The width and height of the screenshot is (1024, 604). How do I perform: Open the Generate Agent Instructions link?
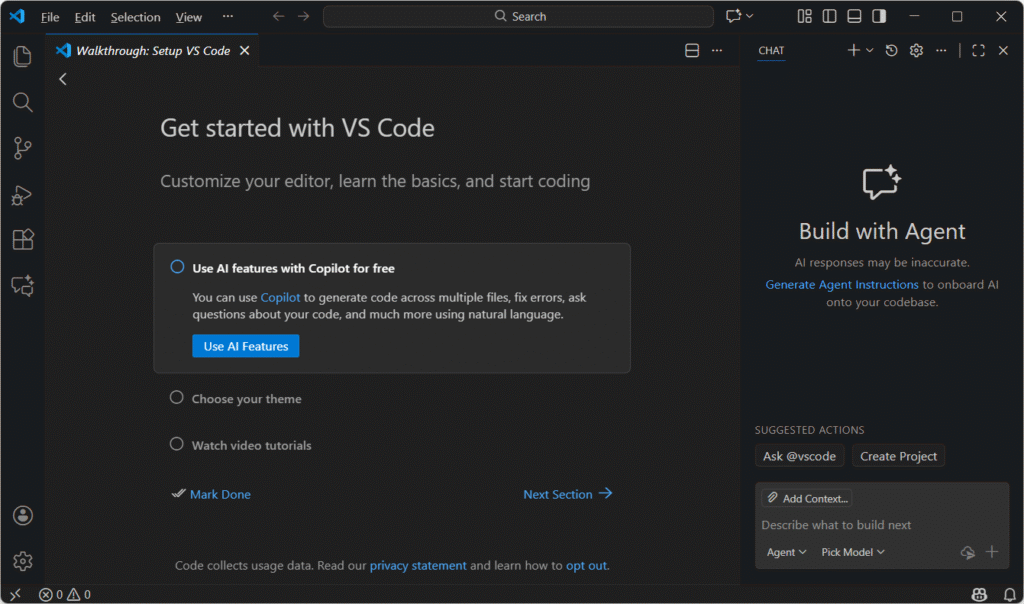(841, 285)
